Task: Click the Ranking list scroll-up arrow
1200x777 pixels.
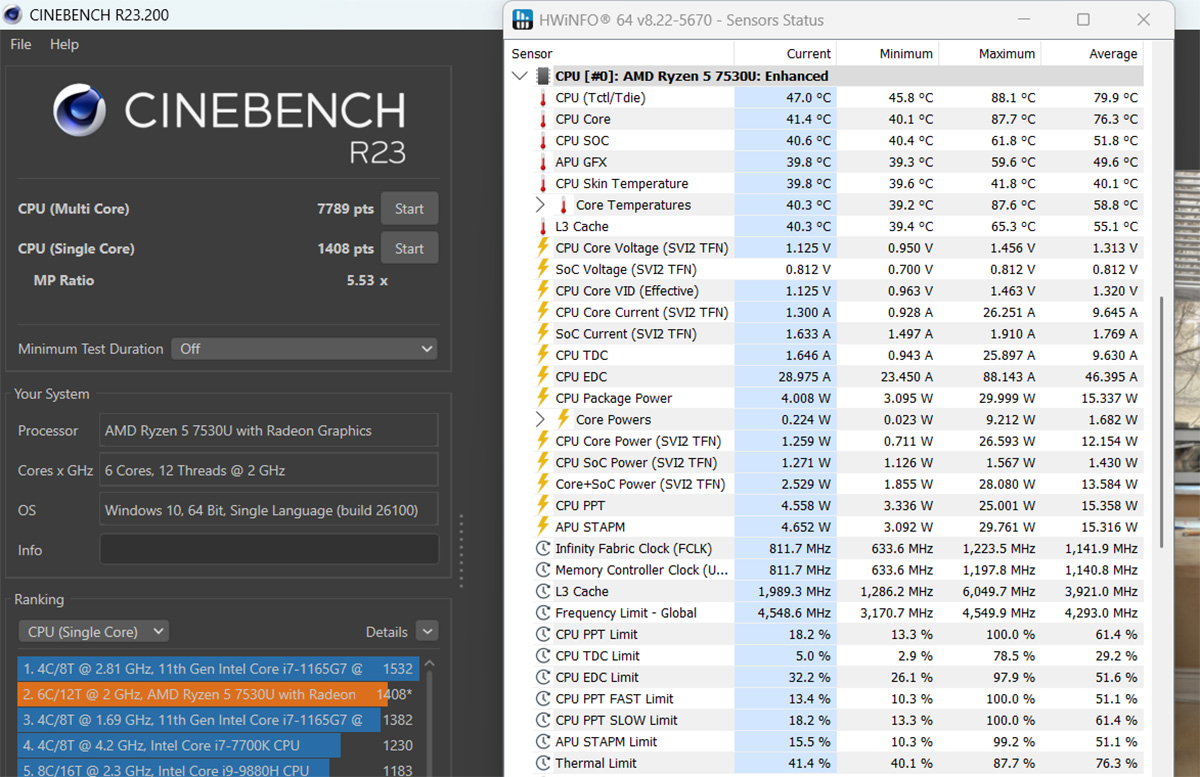Action: 431,663
